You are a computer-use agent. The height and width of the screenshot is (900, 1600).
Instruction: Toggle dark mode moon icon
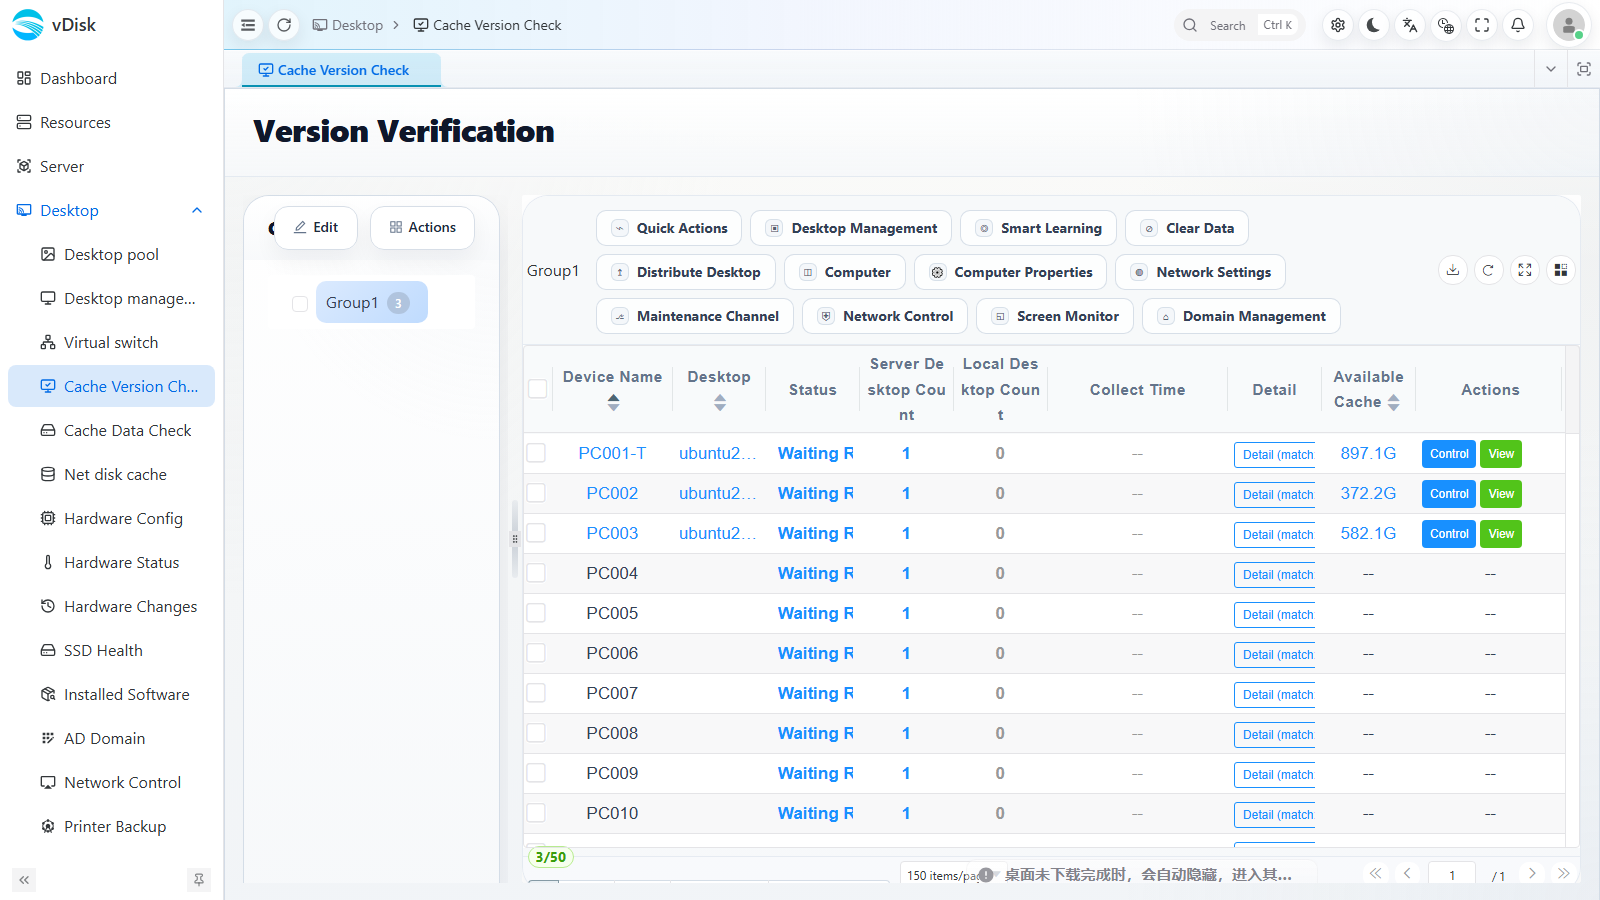pyautogui.click(x=1373, y=25)
